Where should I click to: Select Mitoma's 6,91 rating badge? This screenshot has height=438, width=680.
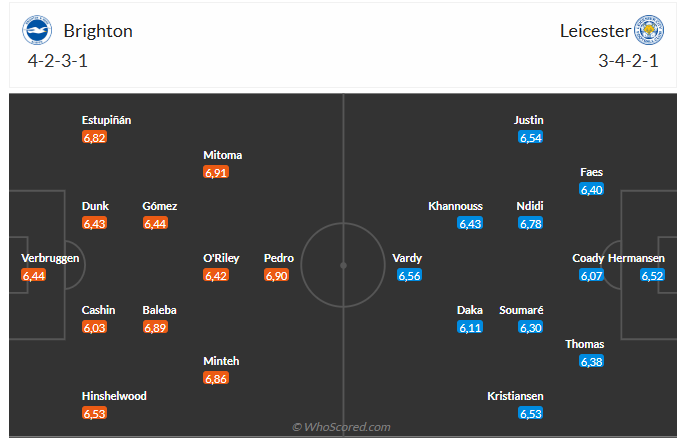click(215, 172)
